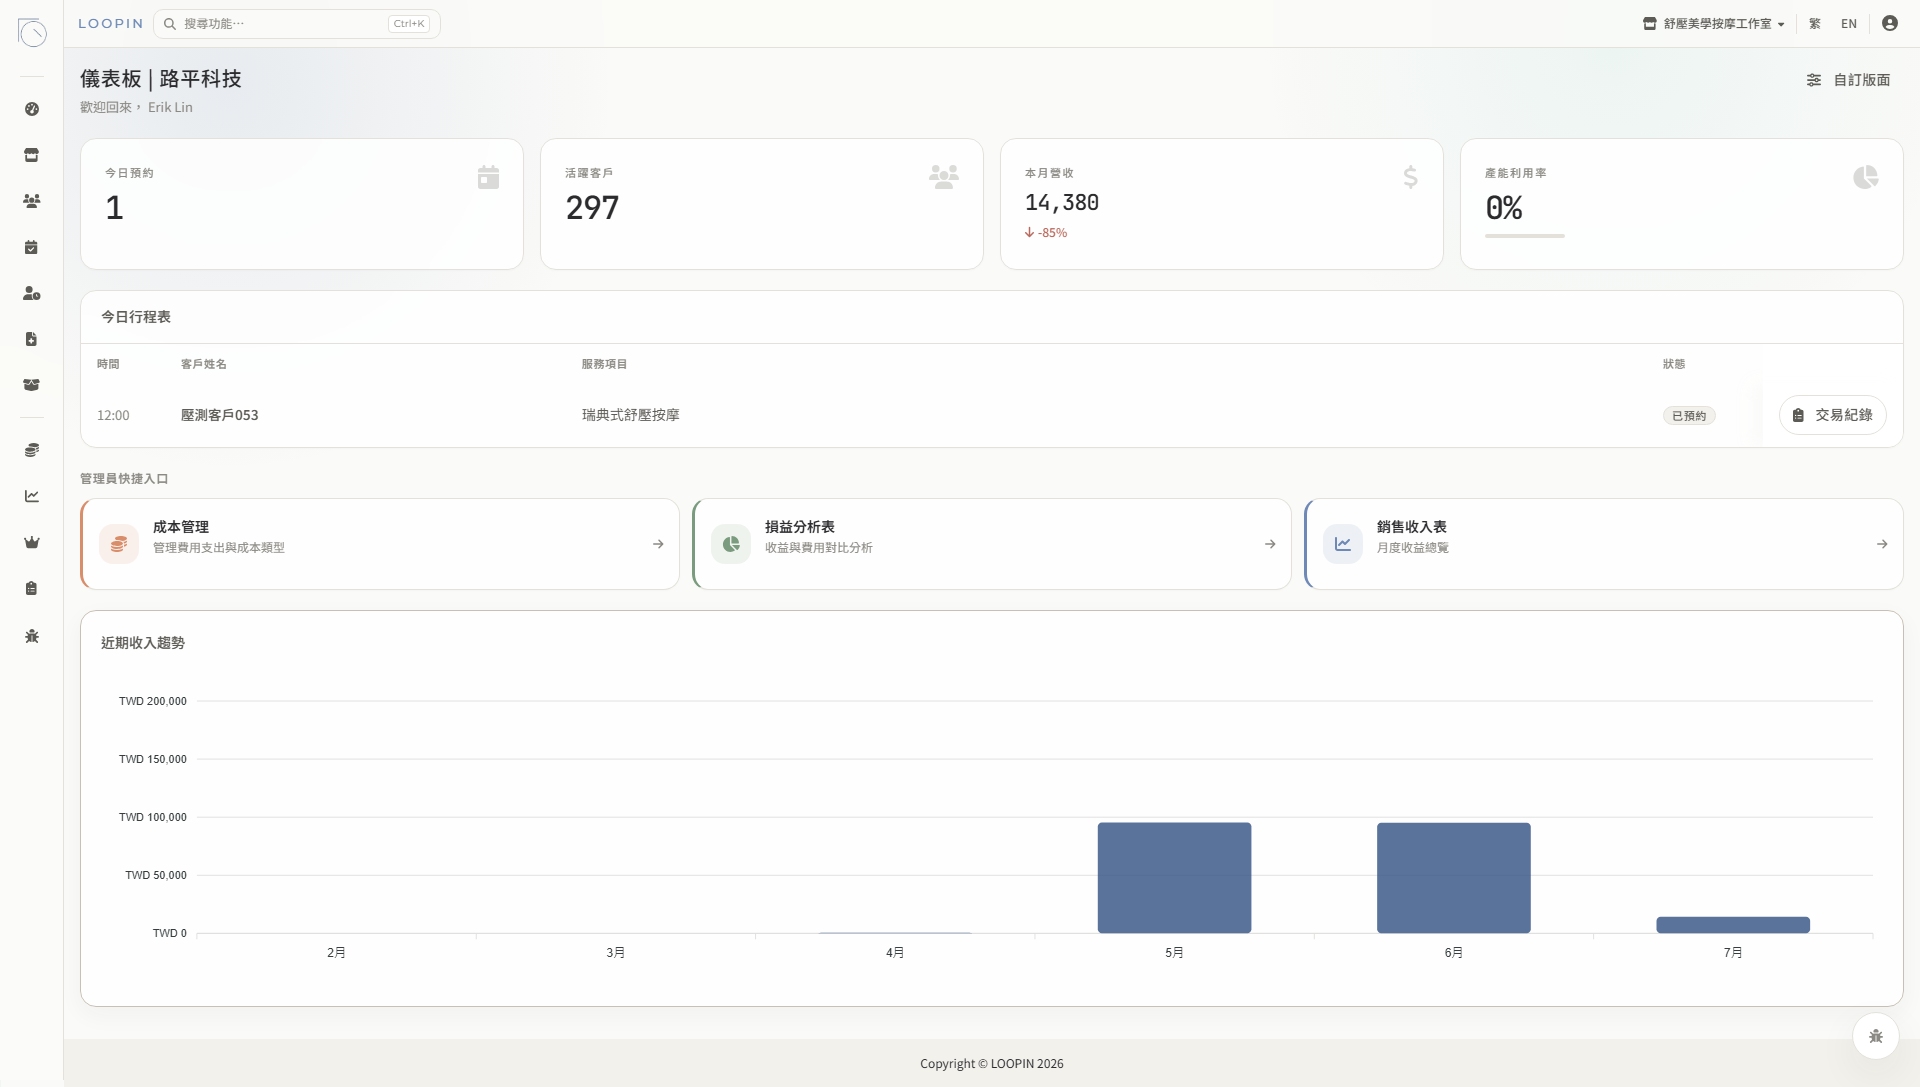This screenshot has width=1920, height=1087.
Task: Click customer name 壓測客戶053
Action: coord(220,415)
